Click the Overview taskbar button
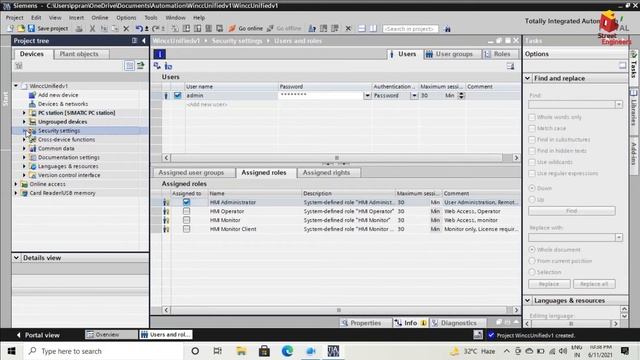 click(111, 335)
